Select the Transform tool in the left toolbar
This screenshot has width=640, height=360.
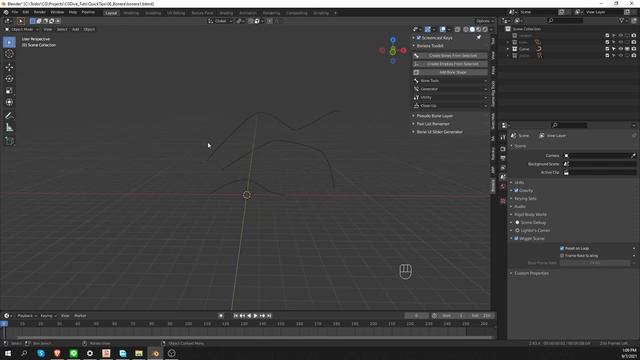(x=9, y=102)
